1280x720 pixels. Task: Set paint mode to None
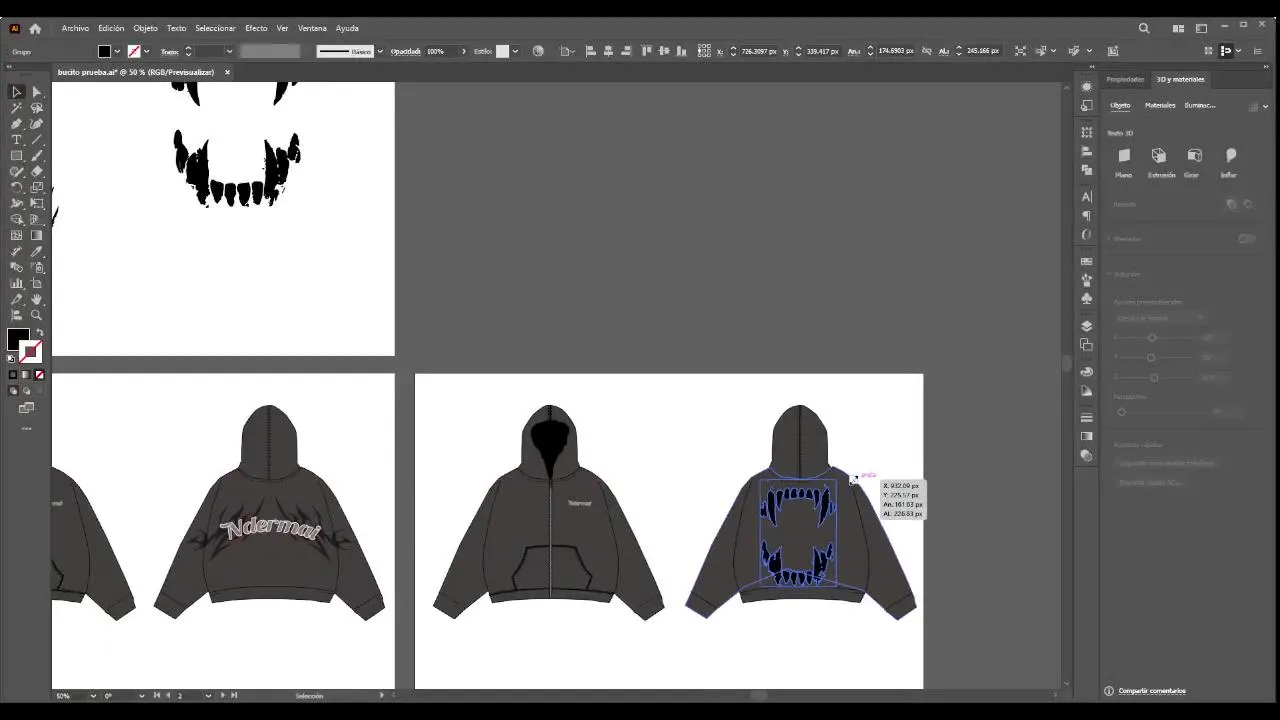(x=39, y=375)
